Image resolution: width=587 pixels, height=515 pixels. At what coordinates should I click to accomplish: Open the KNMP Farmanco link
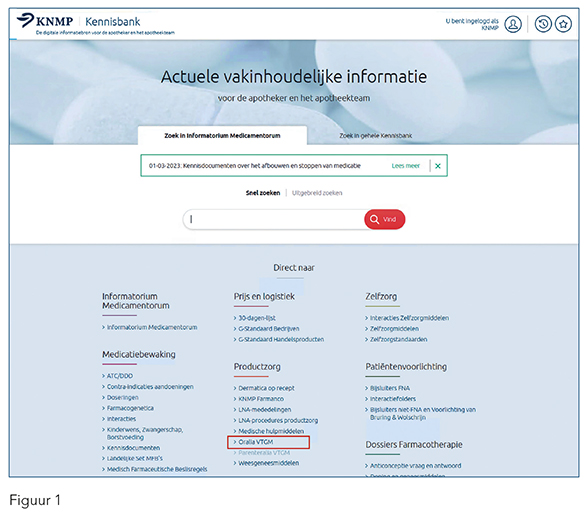[261, 399]
